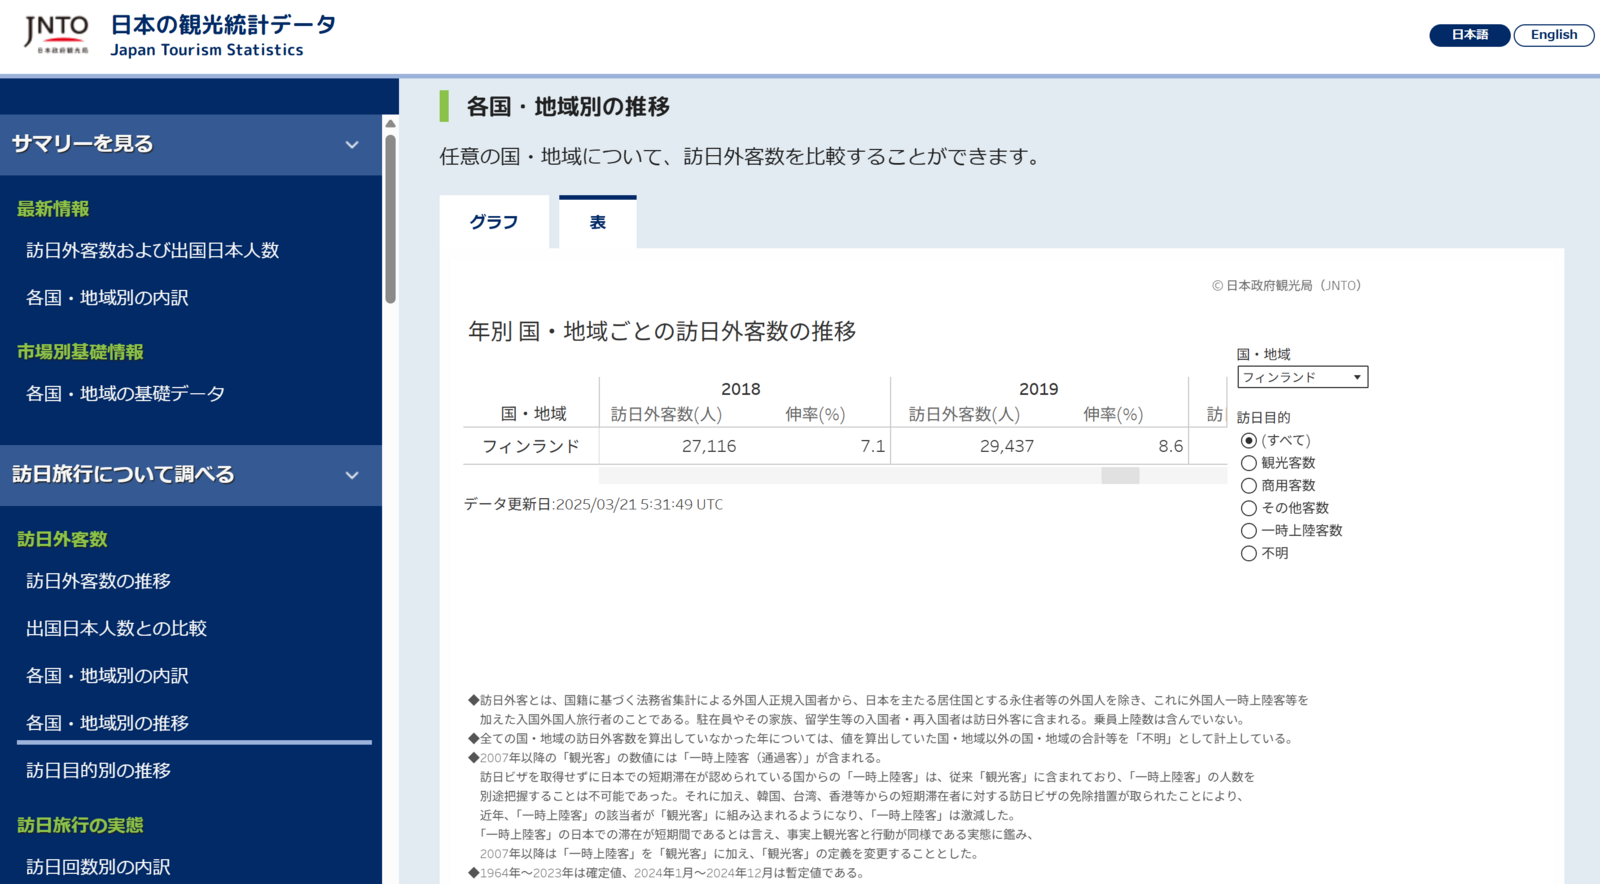Click the JNTO logo
1600x884 pixels.
click(x=56, y=34)
